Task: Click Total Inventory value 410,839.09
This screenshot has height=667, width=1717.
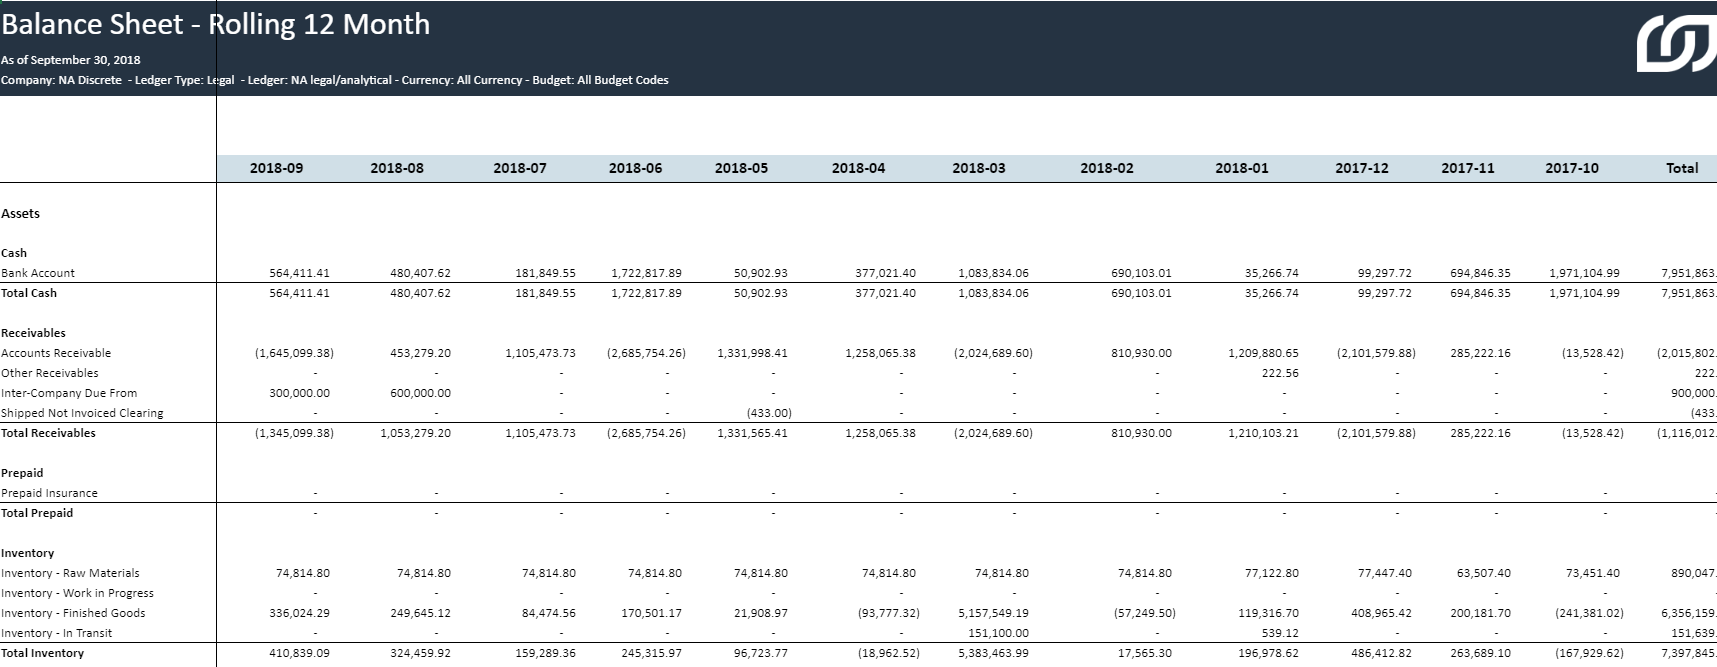Action: pos(300,653)
